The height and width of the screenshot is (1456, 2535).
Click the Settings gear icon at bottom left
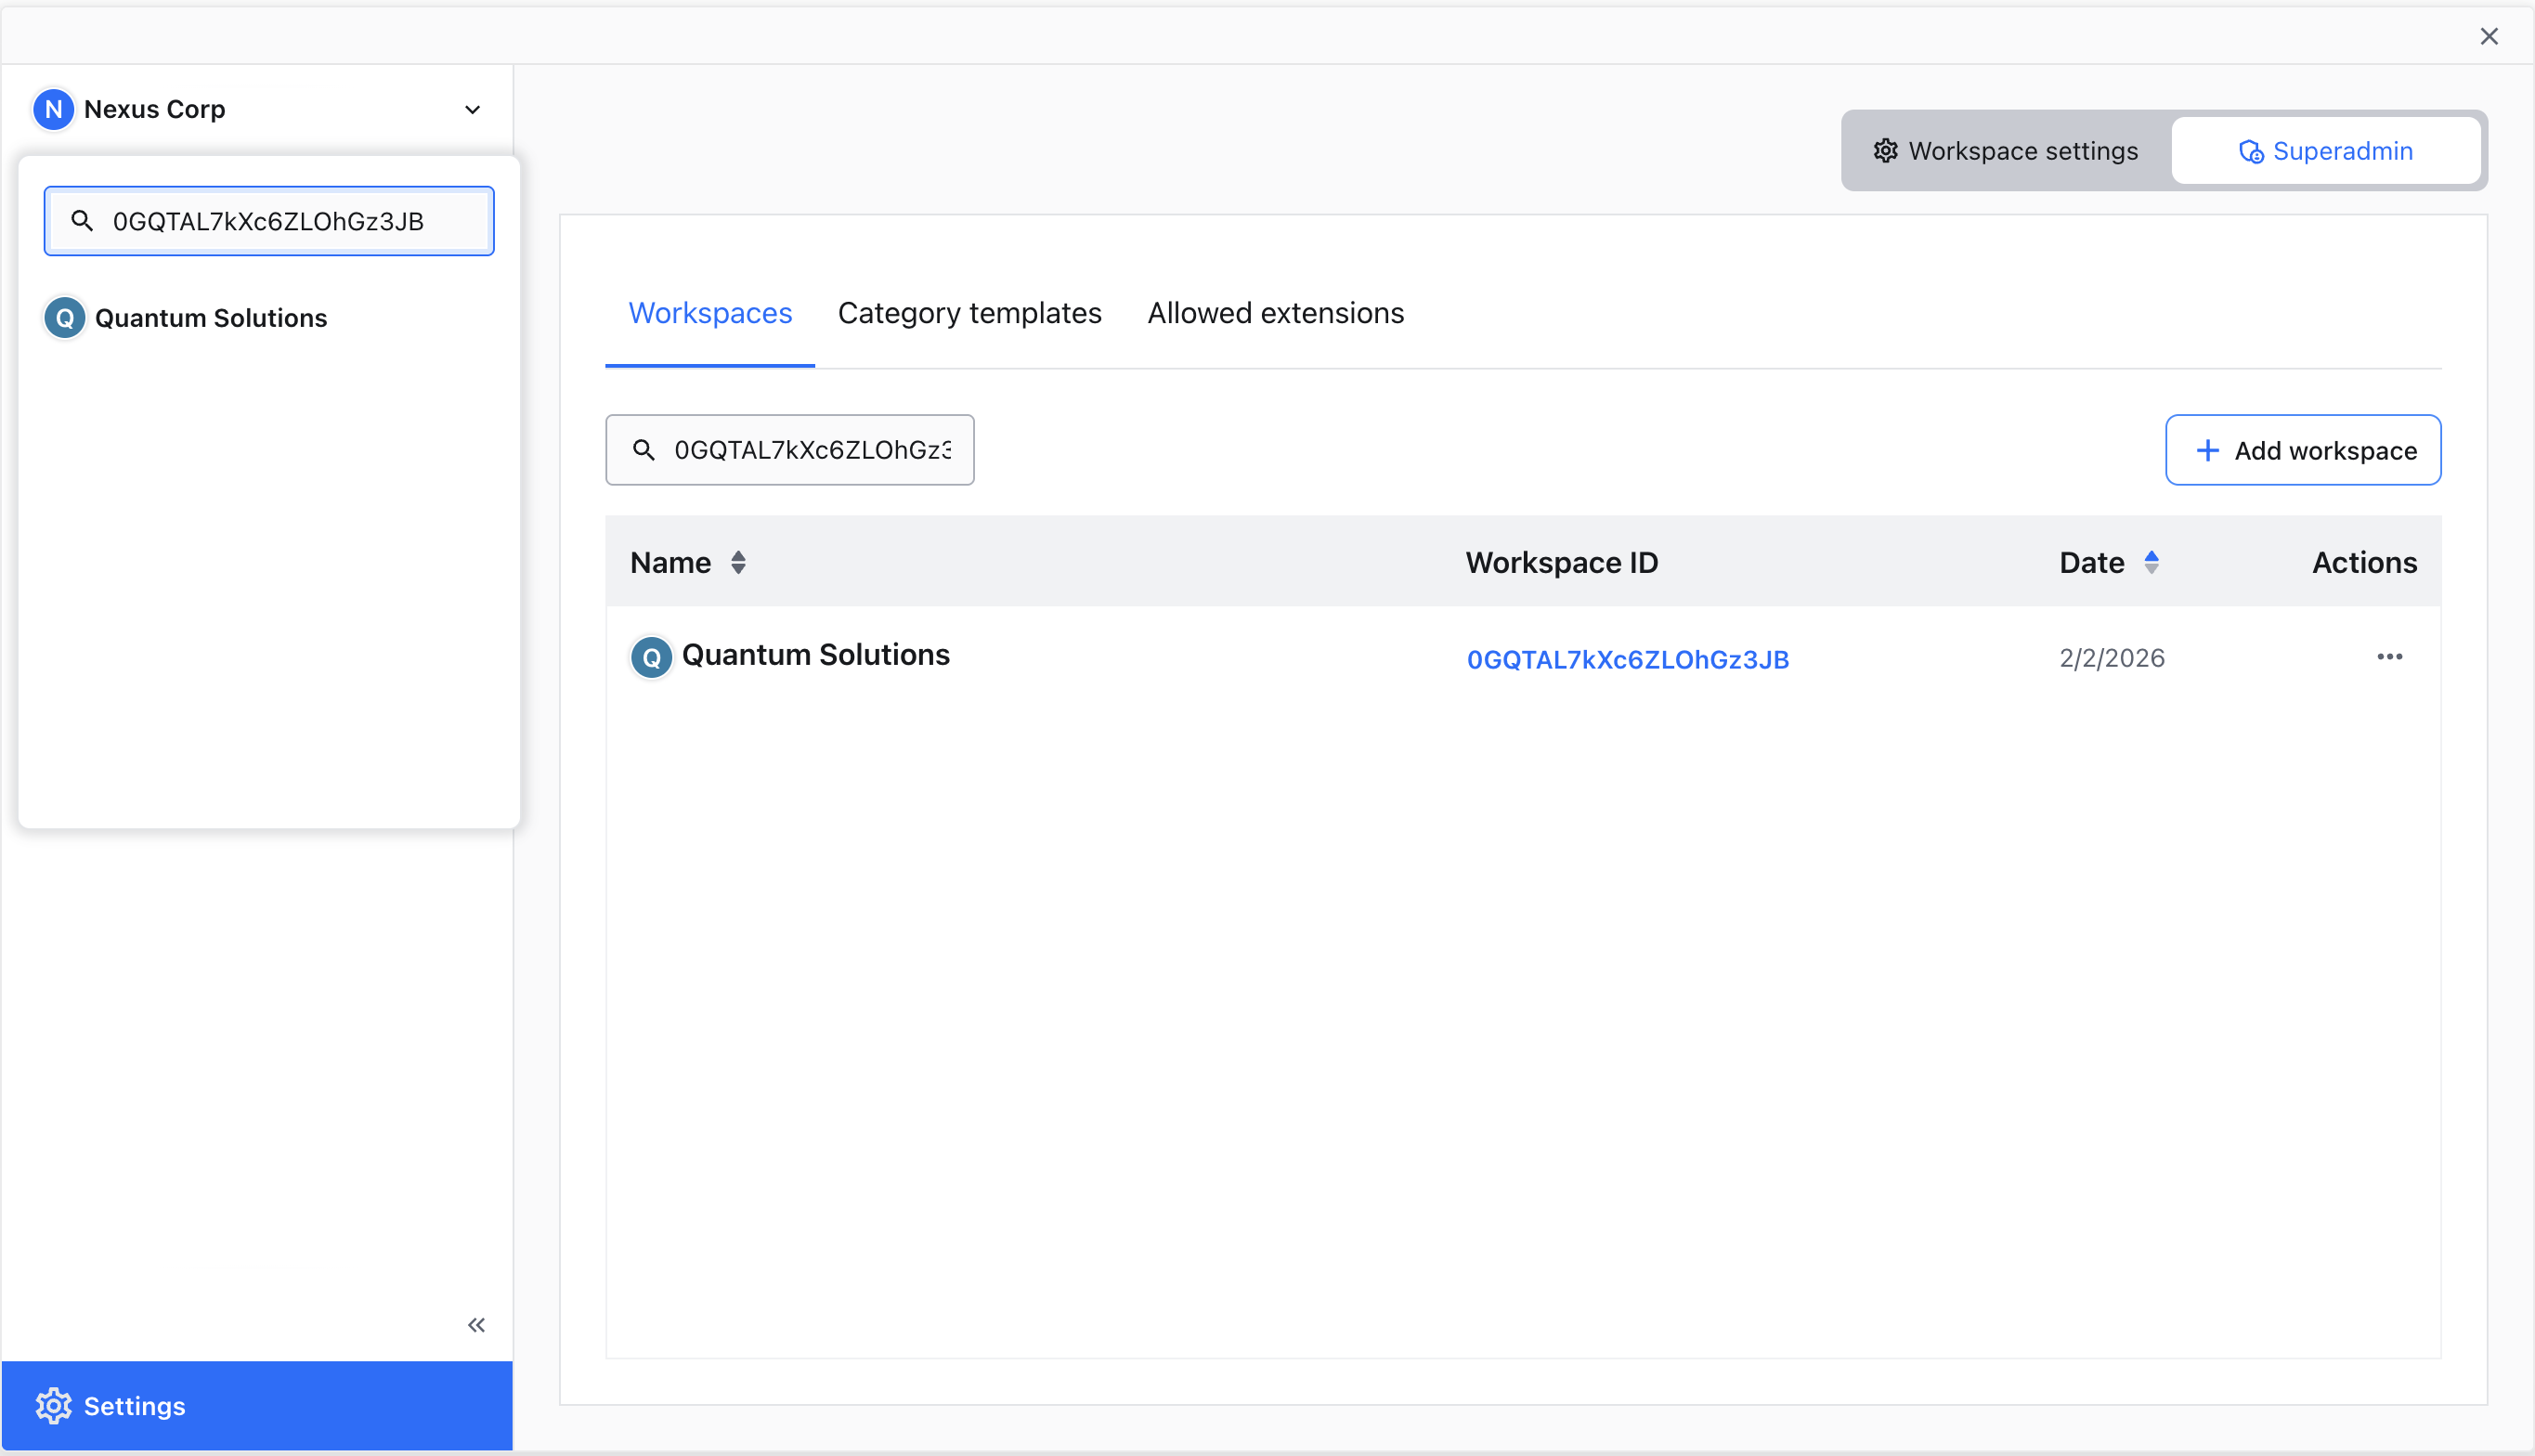[55, 1405]
